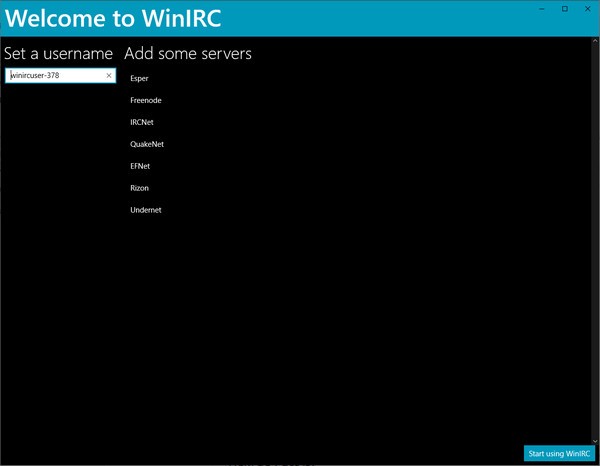The width and height of the screenshot is (600, 466).
Task: Select the Rizon server
Action: click(139, 188)
